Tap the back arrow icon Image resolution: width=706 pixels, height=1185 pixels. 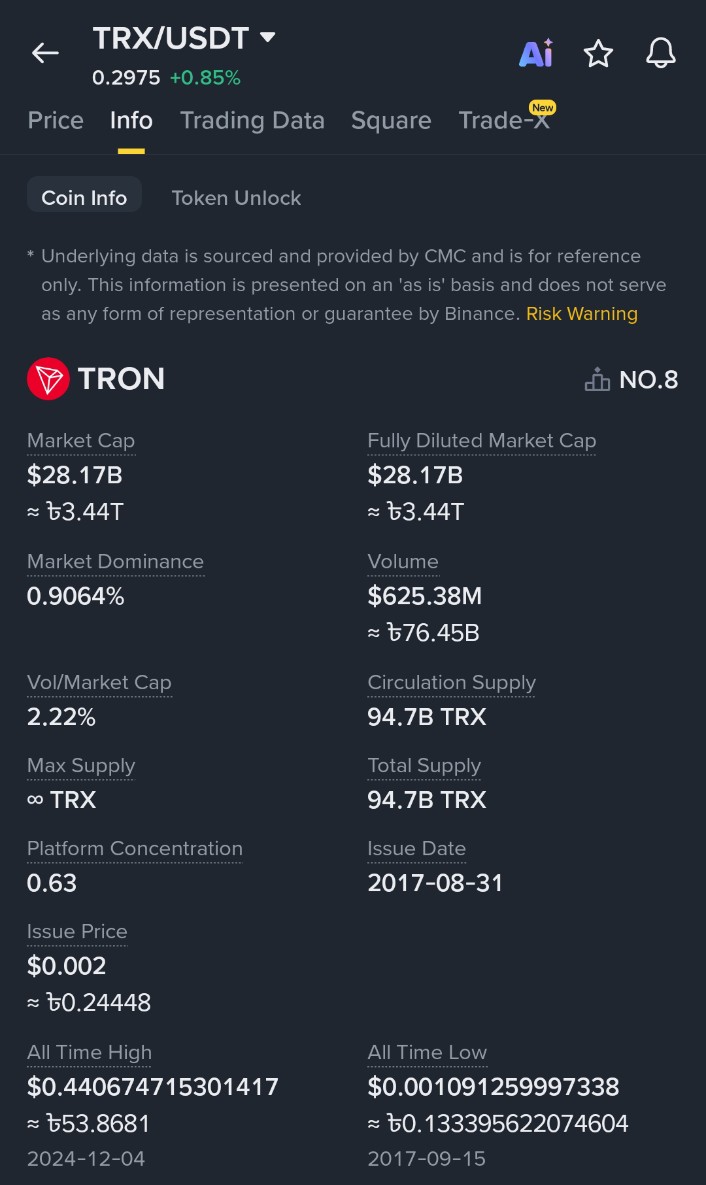tap(45, 54)
